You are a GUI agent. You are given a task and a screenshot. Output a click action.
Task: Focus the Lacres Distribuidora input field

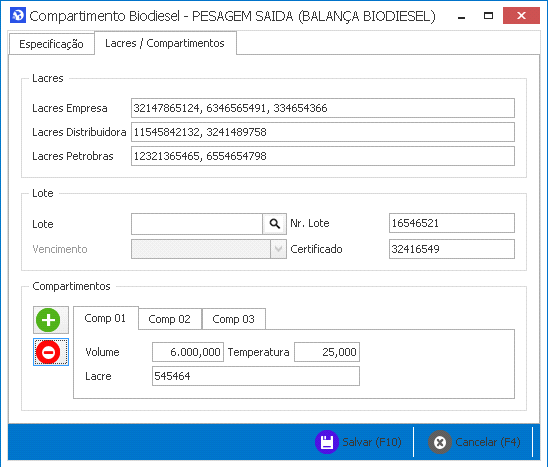[x=323, y=132]
